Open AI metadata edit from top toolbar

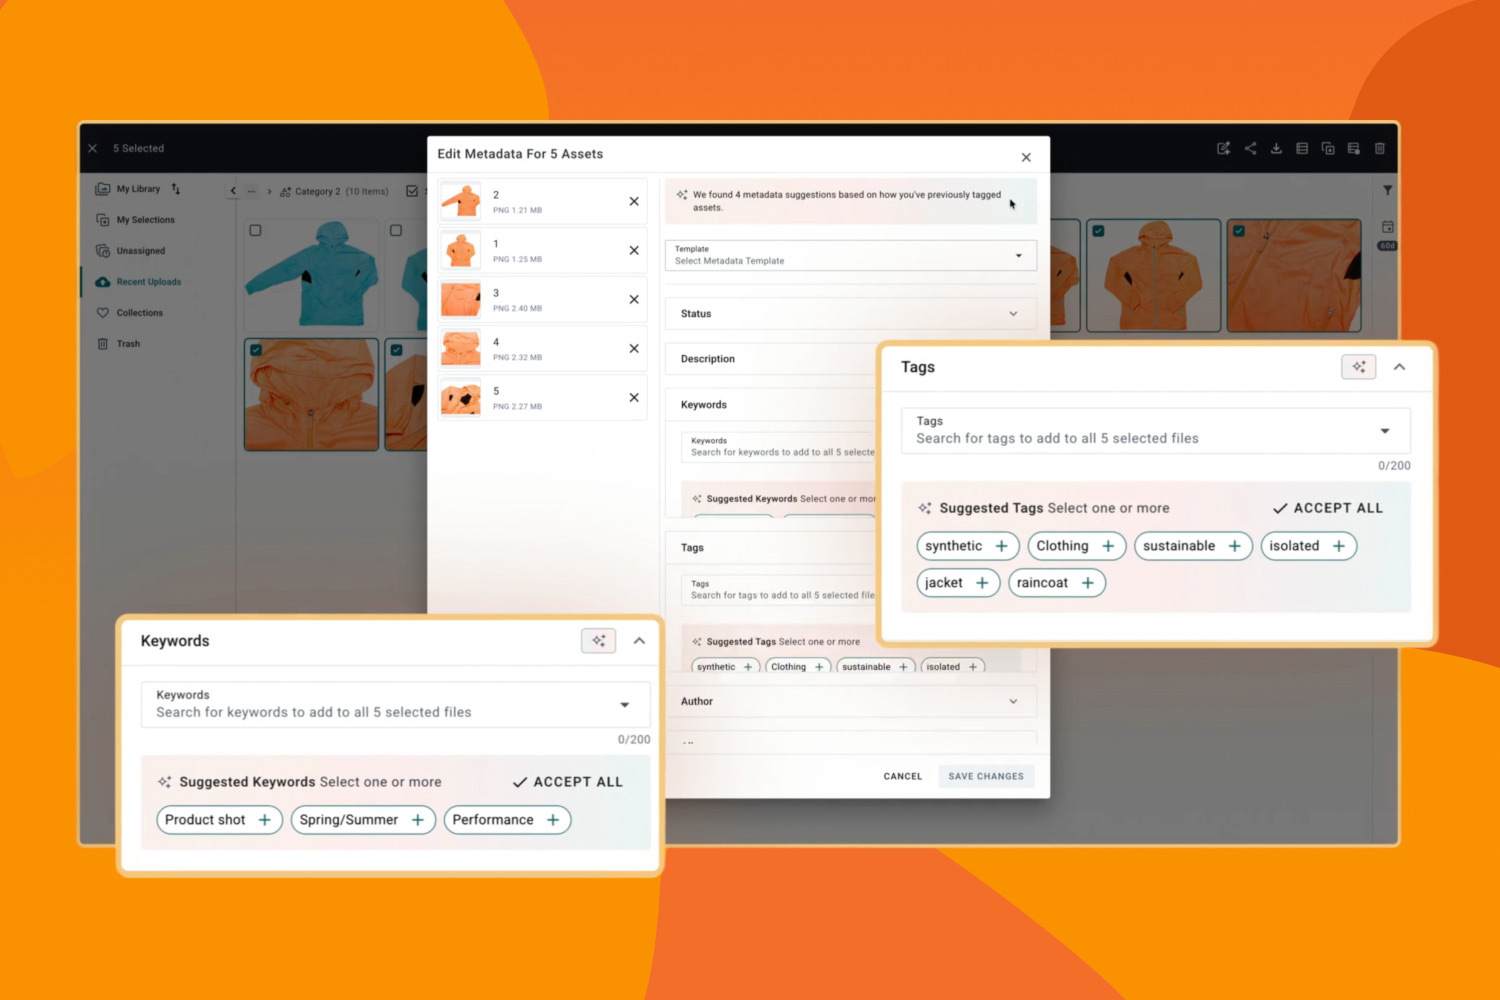click(x=1223, y=148)
